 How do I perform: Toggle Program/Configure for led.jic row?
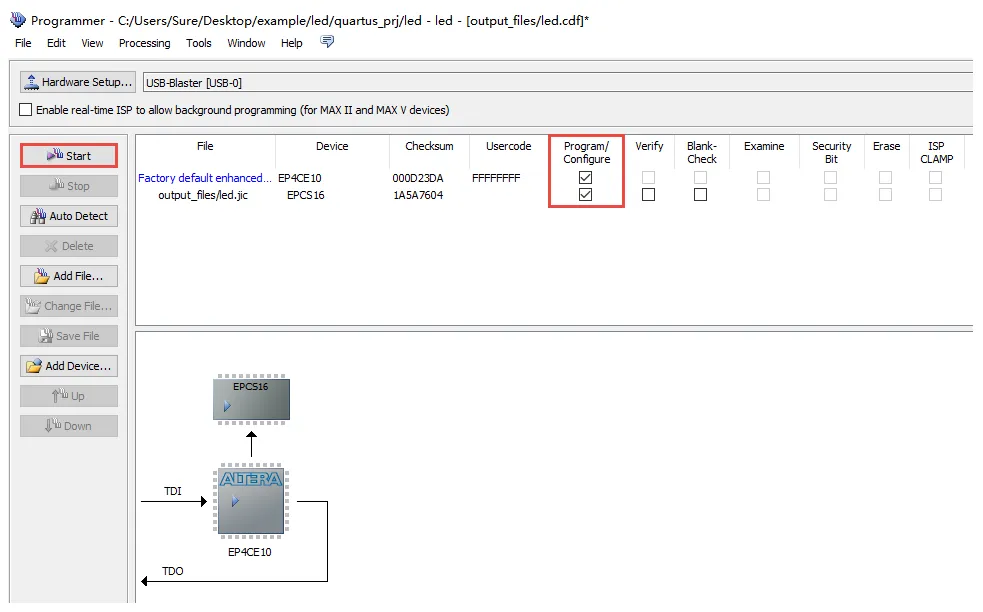[586, 194]
